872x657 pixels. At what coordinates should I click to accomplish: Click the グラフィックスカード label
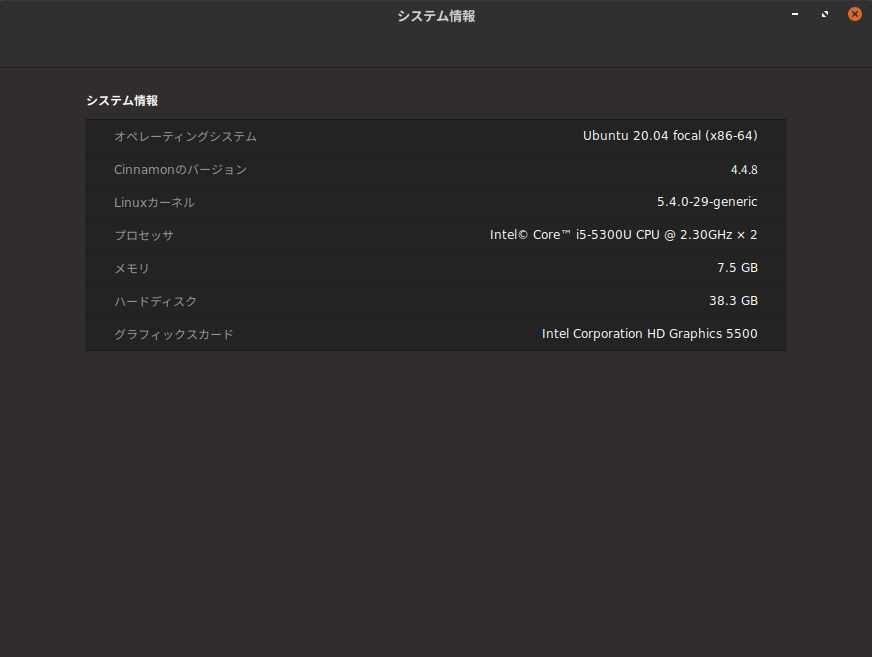pos(174,334)
